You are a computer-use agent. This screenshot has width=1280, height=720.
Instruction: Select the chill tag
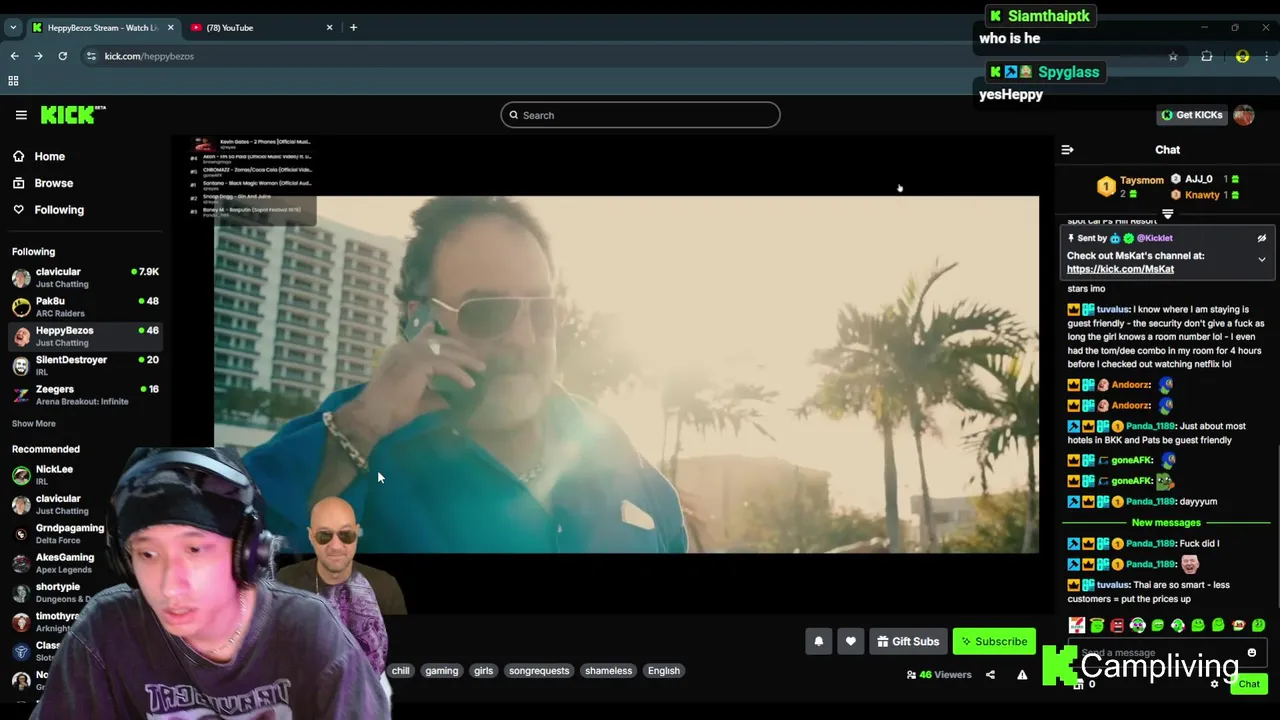tap(400, 671)
